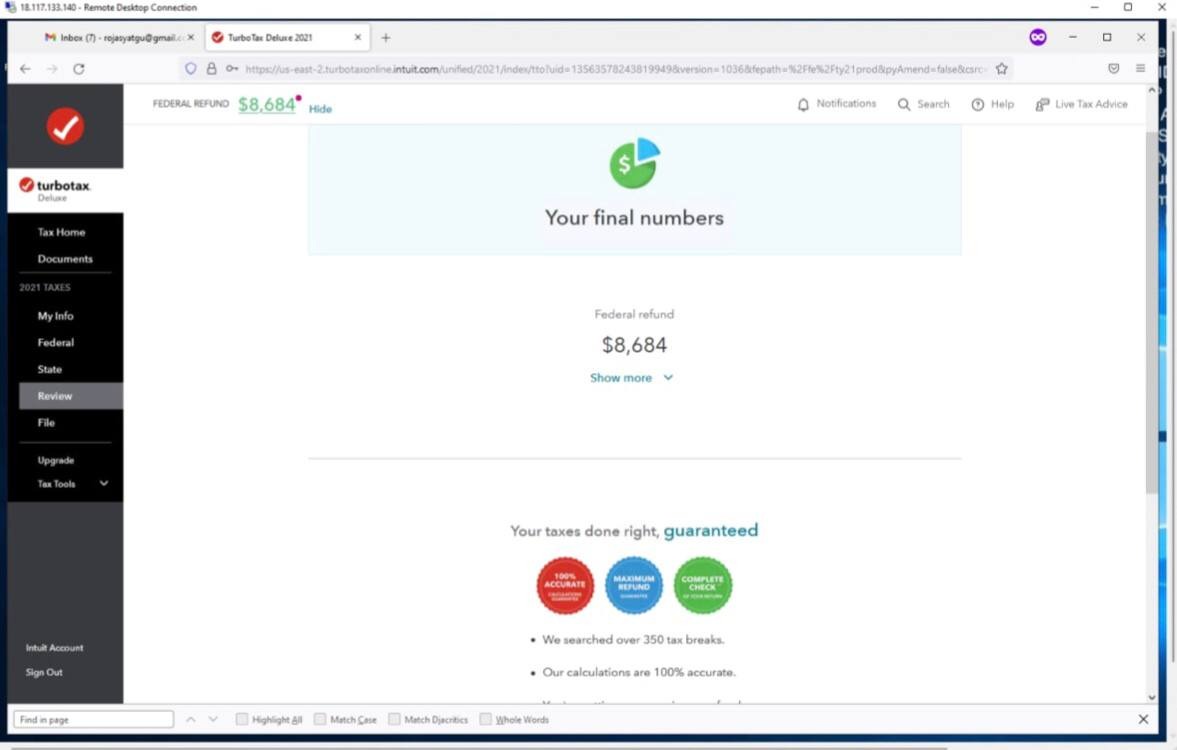
Task: Click the page vertical scrollbar
Action: (x=1152, y=312)
